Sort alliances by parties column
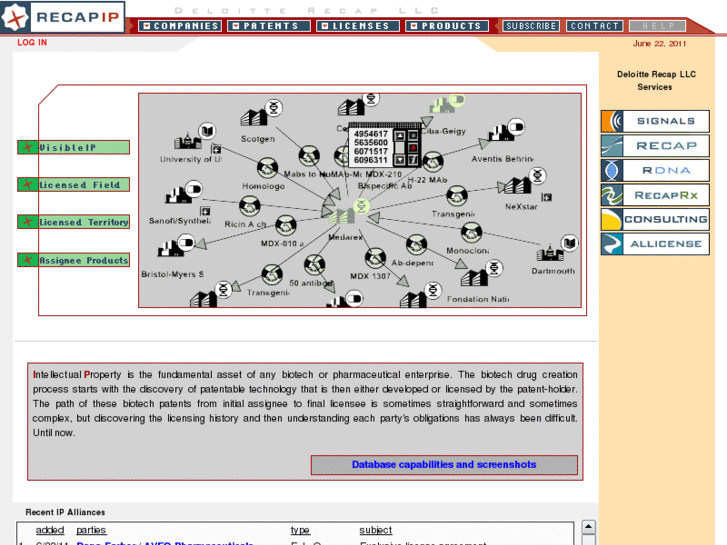This screenshot has width=727, height=545. tap(91, 530)
